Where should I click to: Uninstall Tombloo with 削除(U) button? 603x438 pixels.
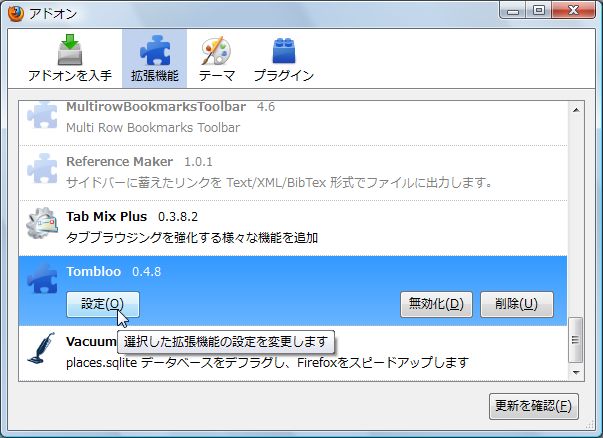(x=517, y=304)
